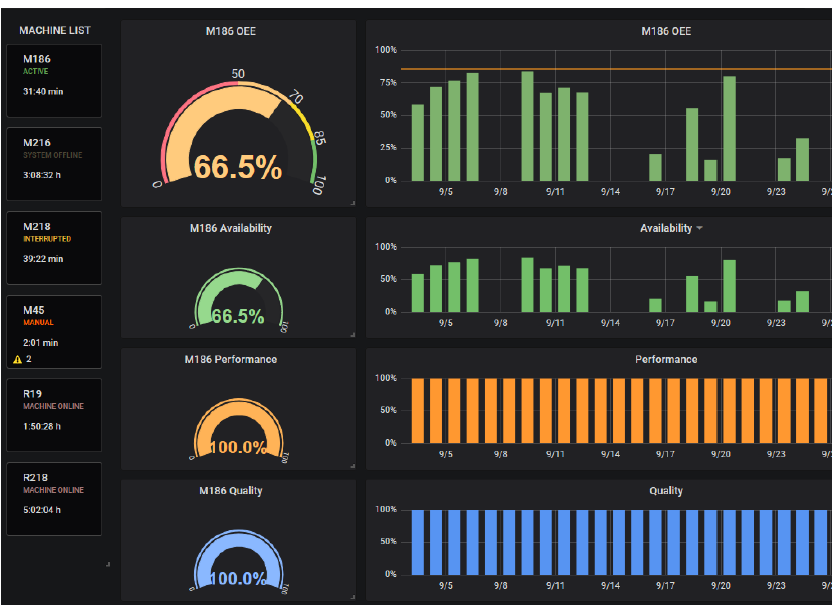Open the M218 interrupted machine card
Screen dimensions: 836x612
(x=54, y=248)
